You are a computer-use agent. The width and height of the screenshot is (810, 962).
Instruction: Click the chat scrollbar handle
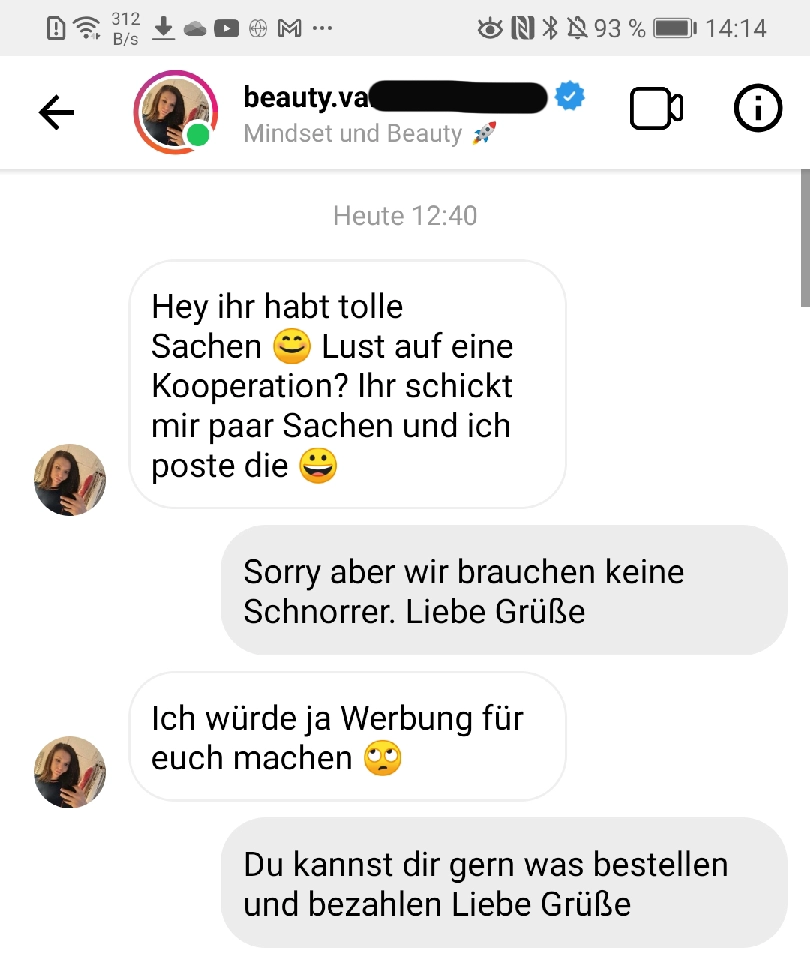coord(805,238)
